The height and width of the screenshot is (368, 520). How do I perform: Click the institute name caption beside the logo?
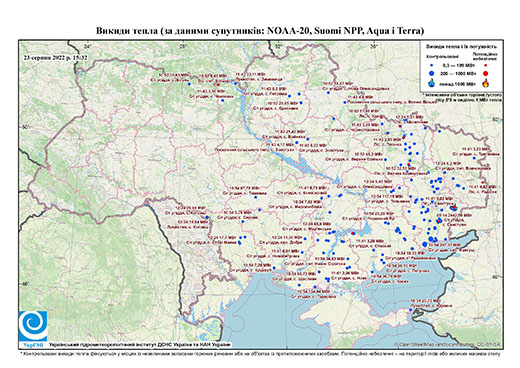pos(140,345)
